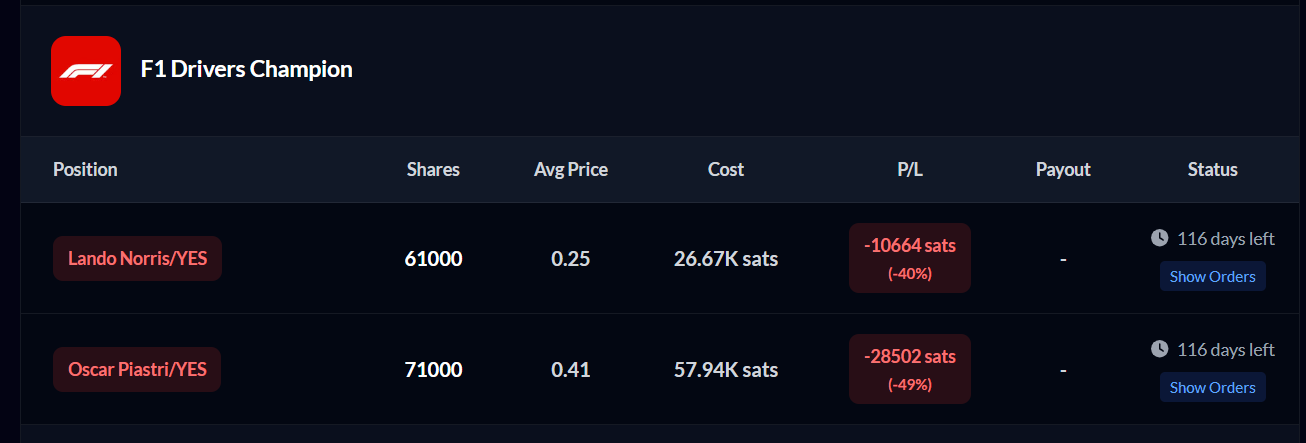Select the Oscar Piastri/YES position tag
This screenshot has height=443, width=1306.
137,370
